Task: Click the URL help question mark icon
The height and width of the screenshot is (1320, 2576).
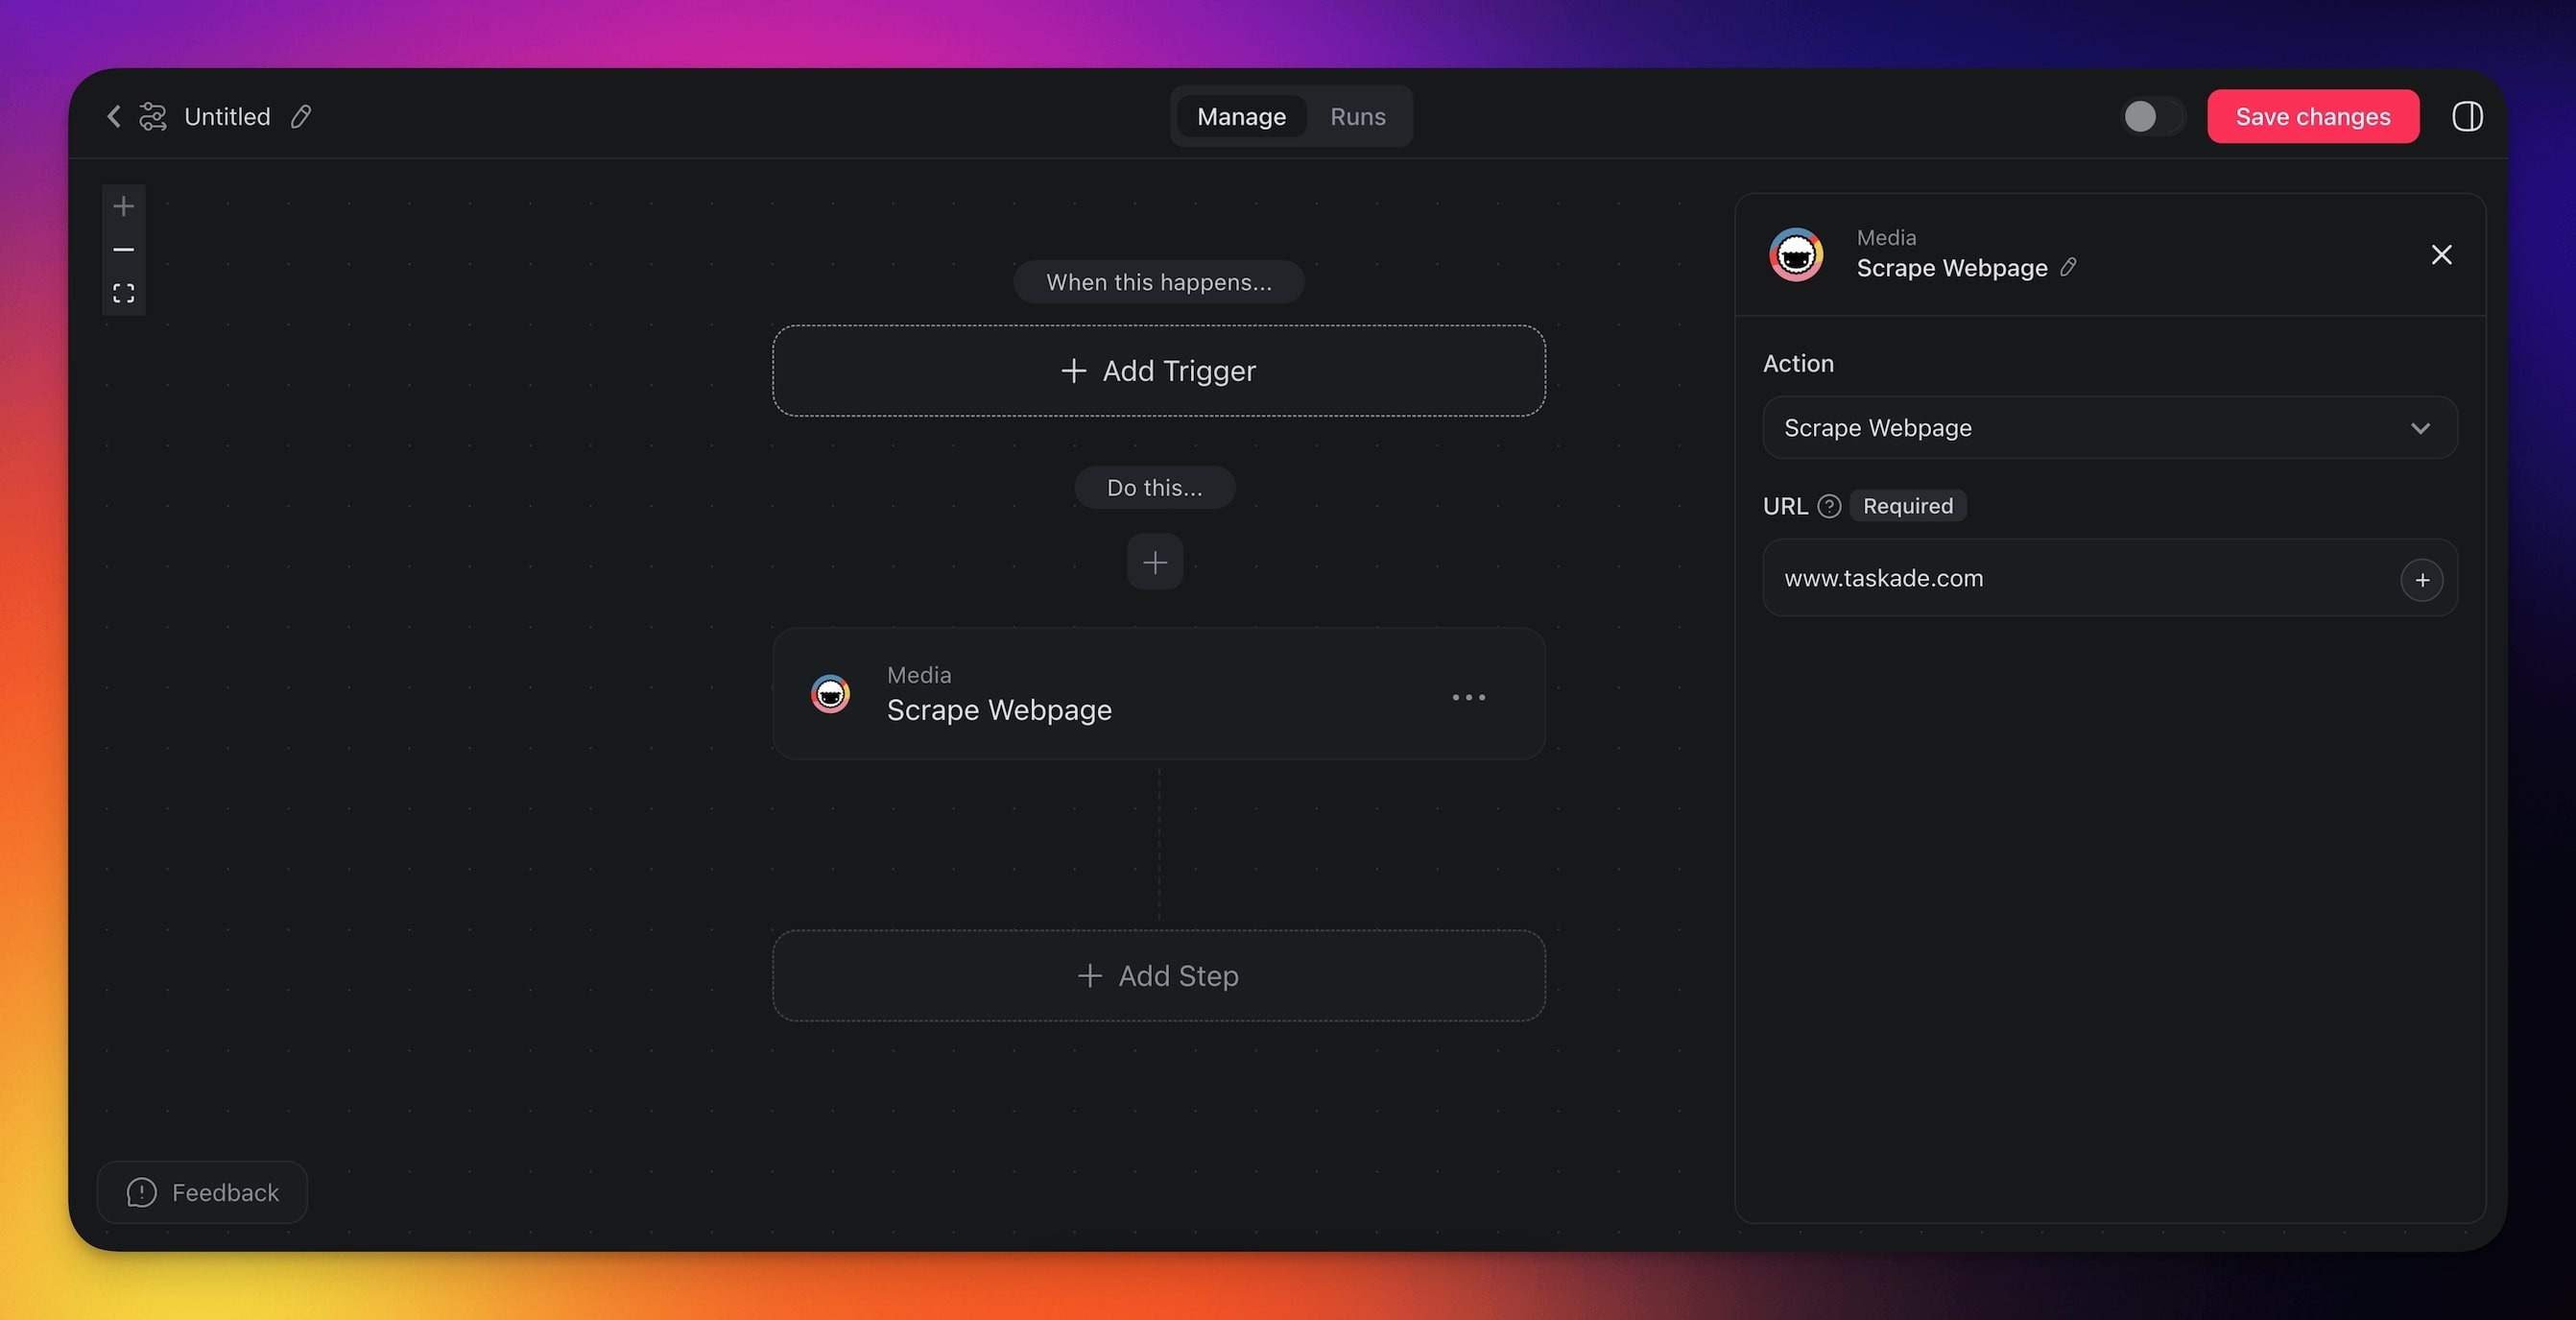Action: pos(1829,506)
